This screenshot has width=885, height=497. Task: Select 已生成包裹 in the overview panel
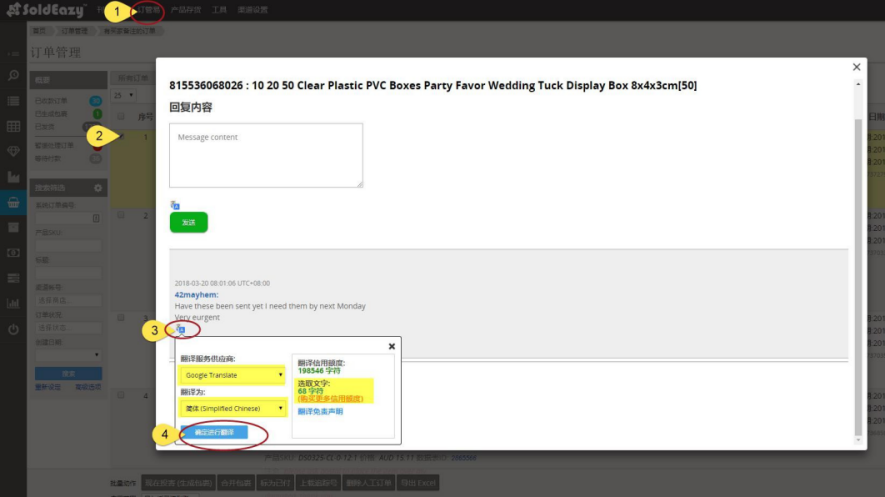pos(51,113)
